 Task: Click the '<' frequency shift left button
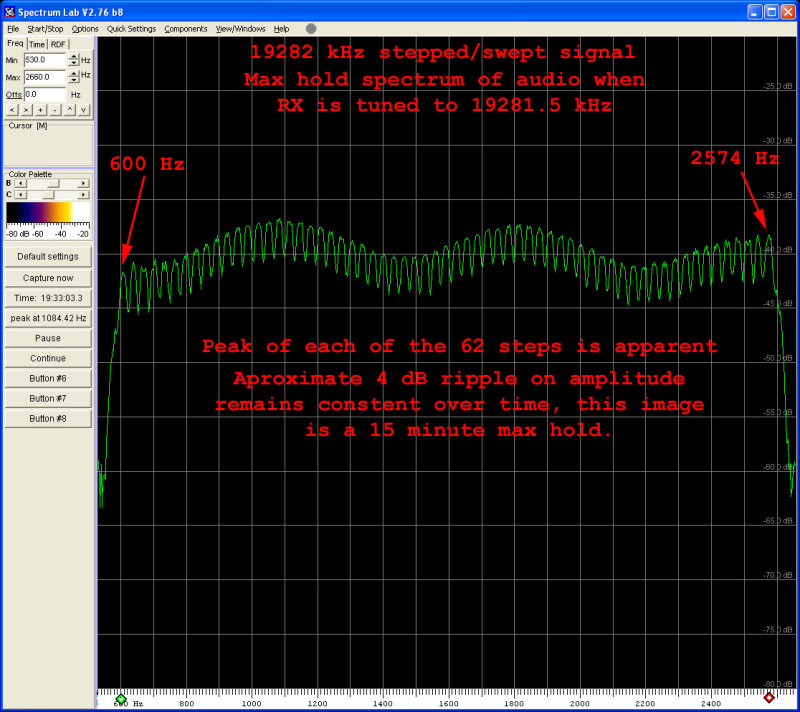pyautogui.click(x=12, y=110)
